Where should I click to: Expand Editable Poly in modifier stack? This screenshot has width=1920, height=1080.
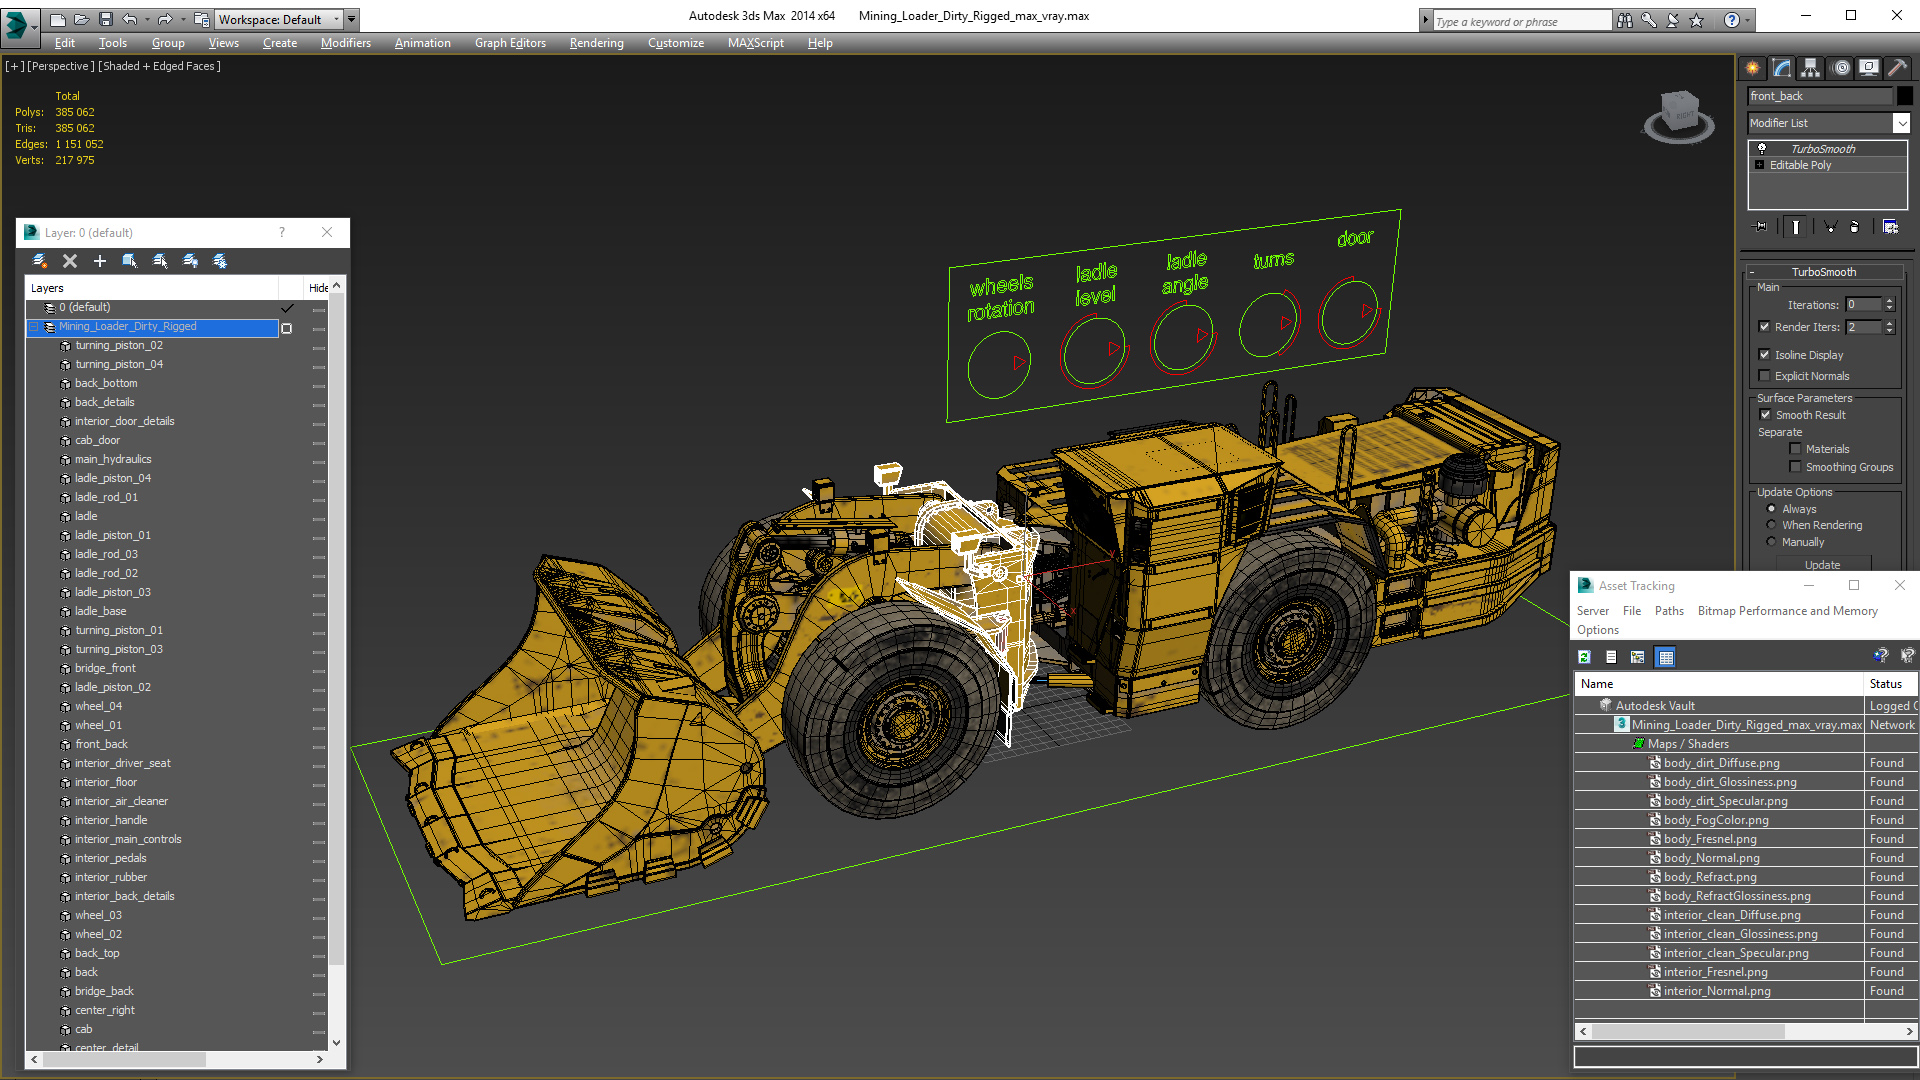tap(1760, 165)
